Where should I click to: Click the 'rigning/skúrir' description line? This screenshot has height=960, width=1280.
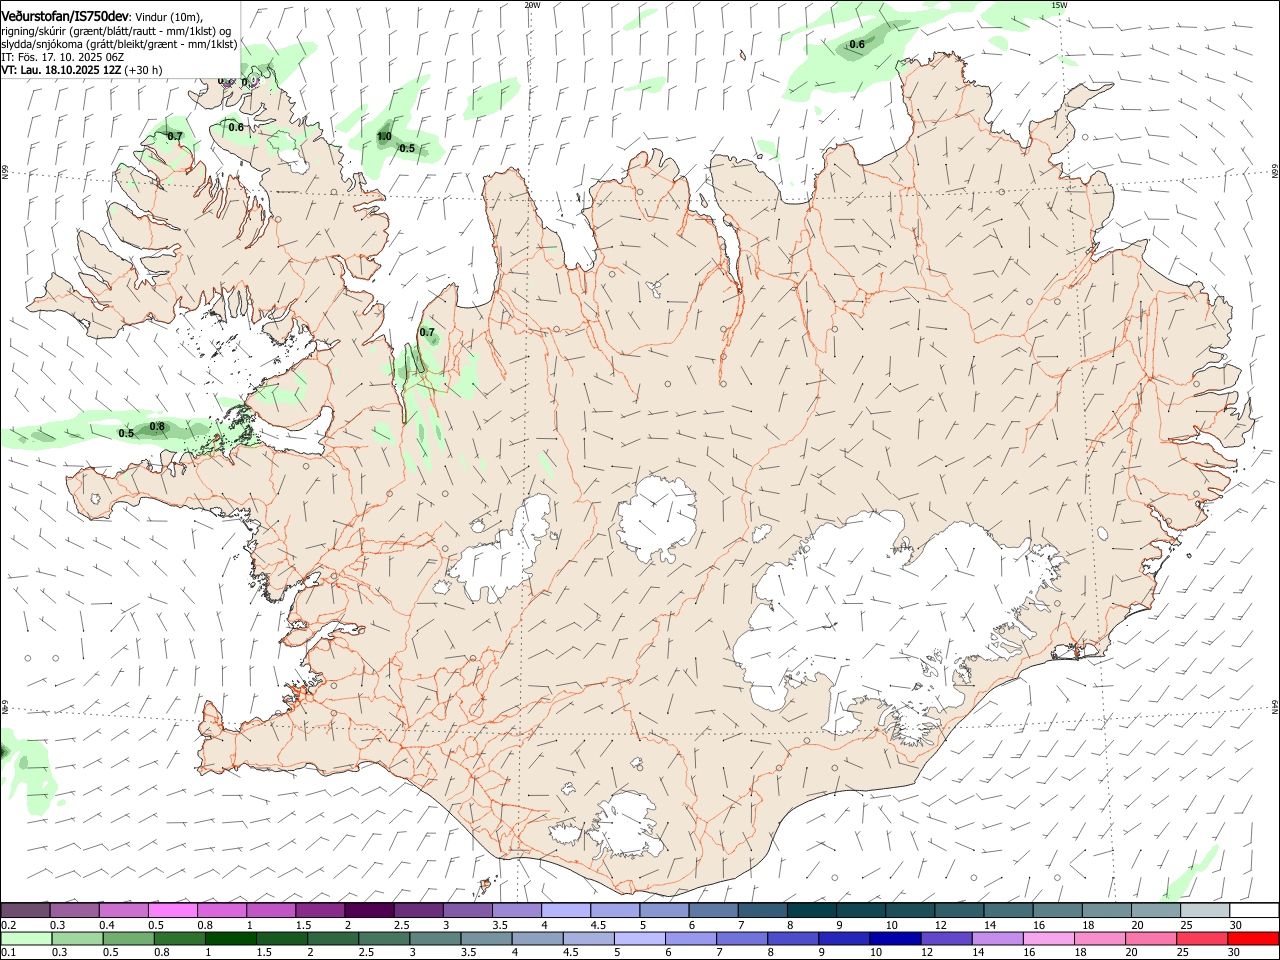click(x=115, y=30)
